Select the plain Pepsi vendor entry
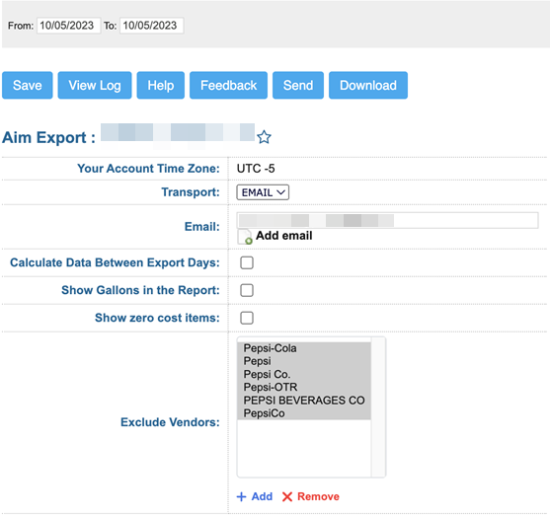 304,361
